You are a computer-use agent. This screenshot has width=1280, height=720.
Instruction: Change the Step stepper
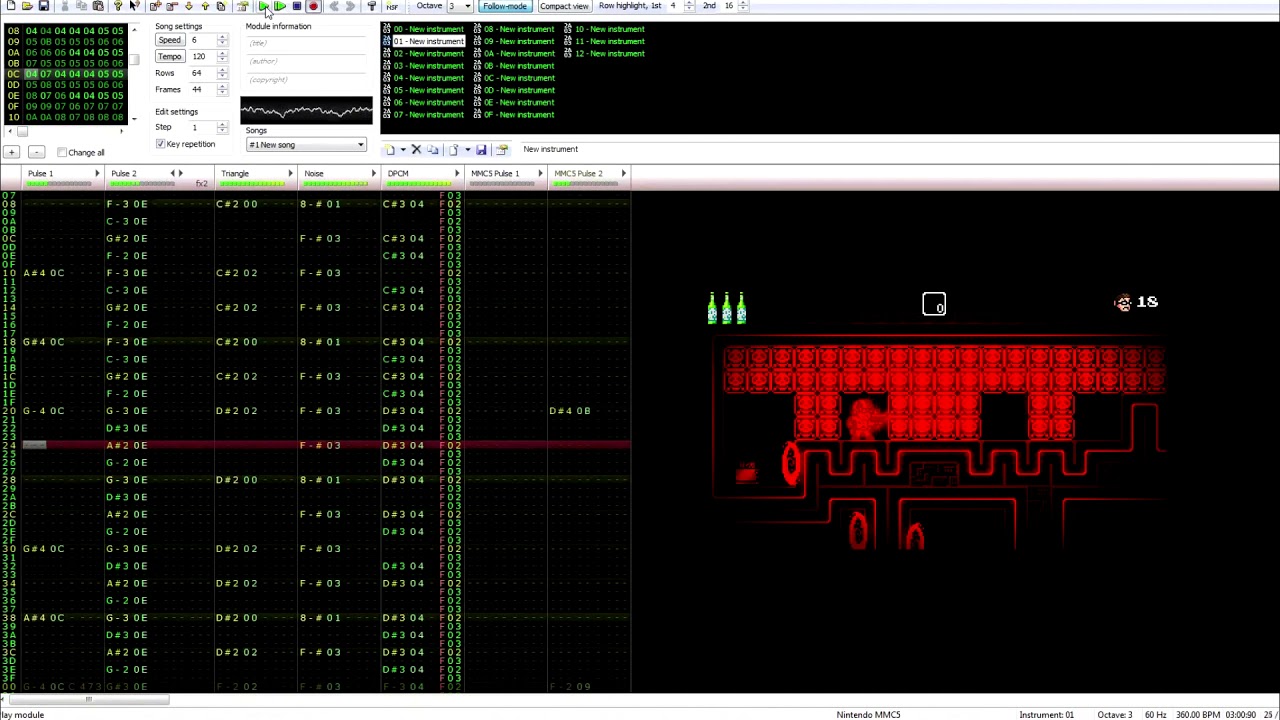pos(222,127)
